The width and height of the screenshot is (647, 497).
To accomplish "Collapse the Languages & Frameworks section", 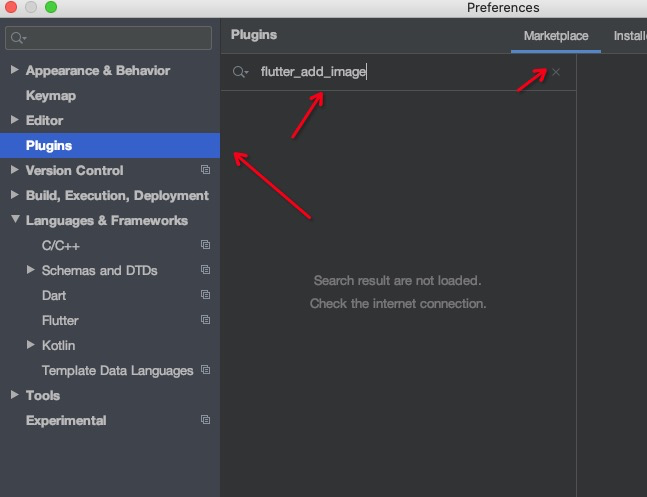I will click(14, 220).
